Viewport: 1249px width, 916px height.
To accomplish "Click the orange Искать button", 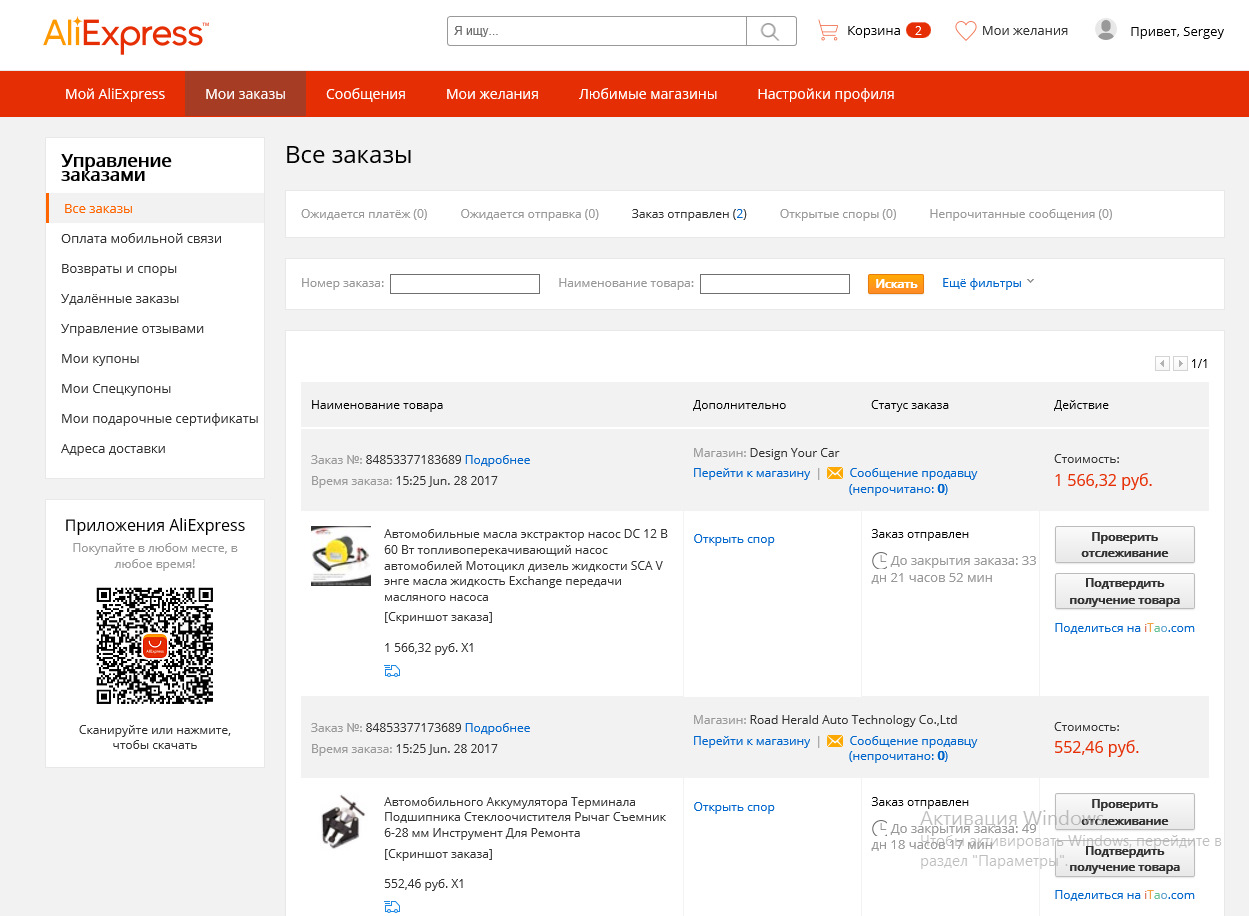I will [x=896, y=284].
